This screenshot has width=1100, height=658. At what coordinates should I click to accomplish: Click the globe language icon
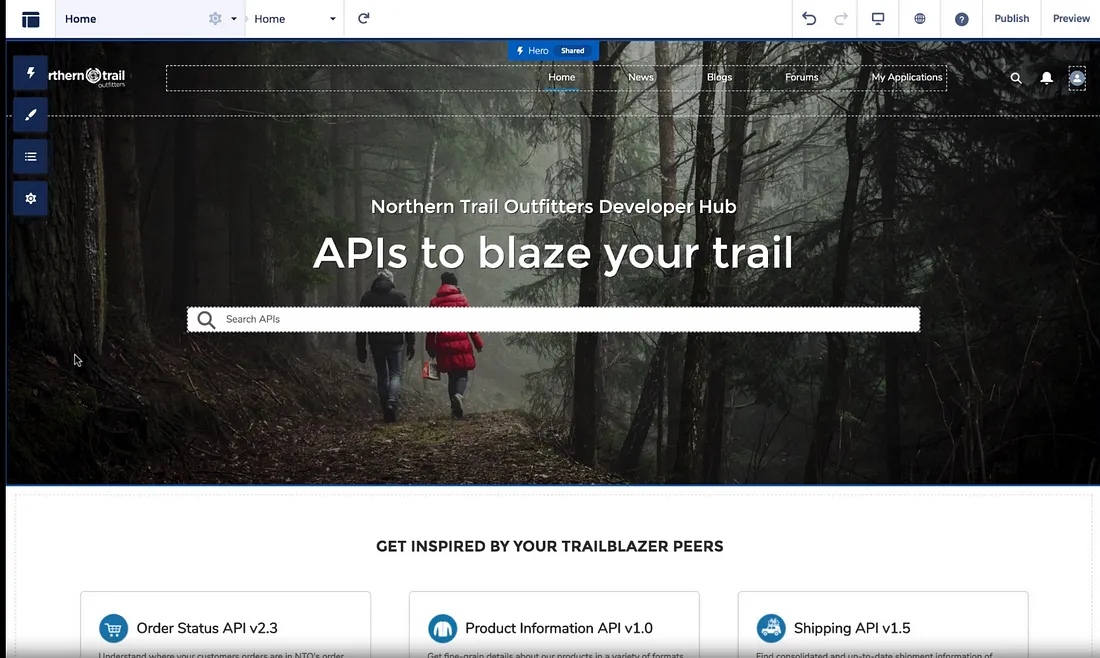pyautogui.click(x=920, y=18)
